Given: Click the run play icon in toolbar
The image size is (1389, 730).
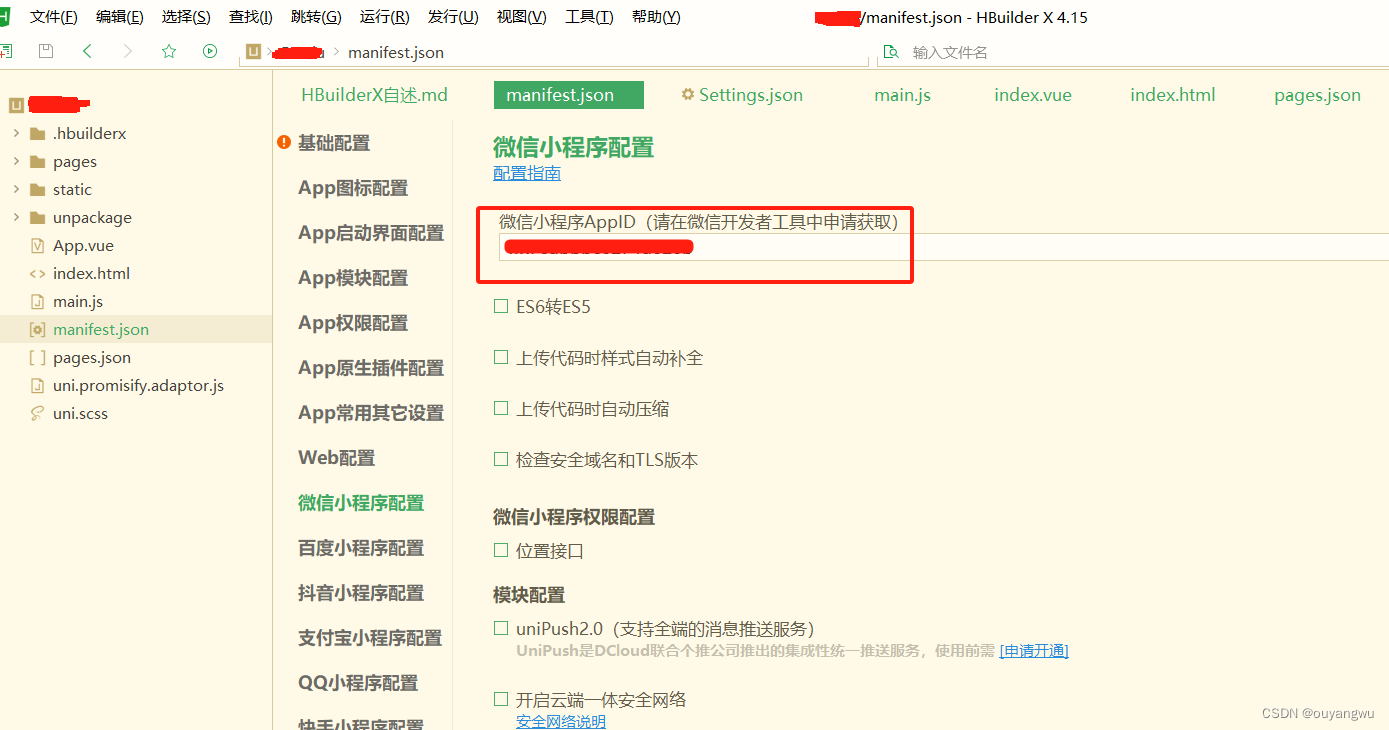Looking at the screenshot, I should tap(210, 51).
